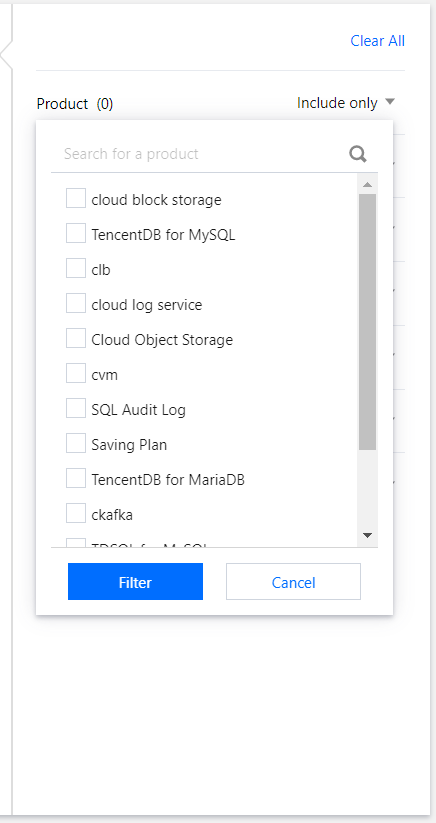Viewport: 436px width, 823px height.
Task: Click the Cancel button
Action: (x=293, y=582)
